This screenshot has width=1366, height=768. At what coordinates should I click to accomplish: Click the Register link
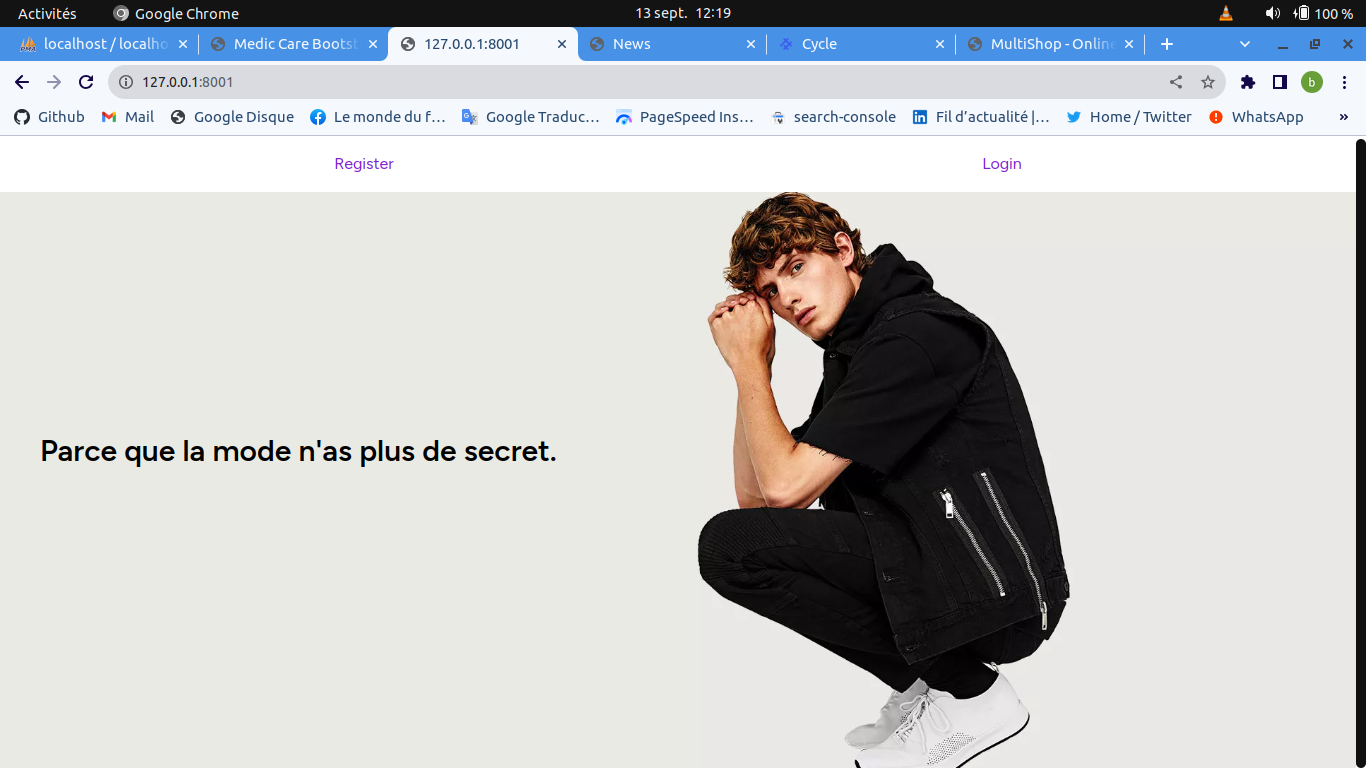pos(364,164)
